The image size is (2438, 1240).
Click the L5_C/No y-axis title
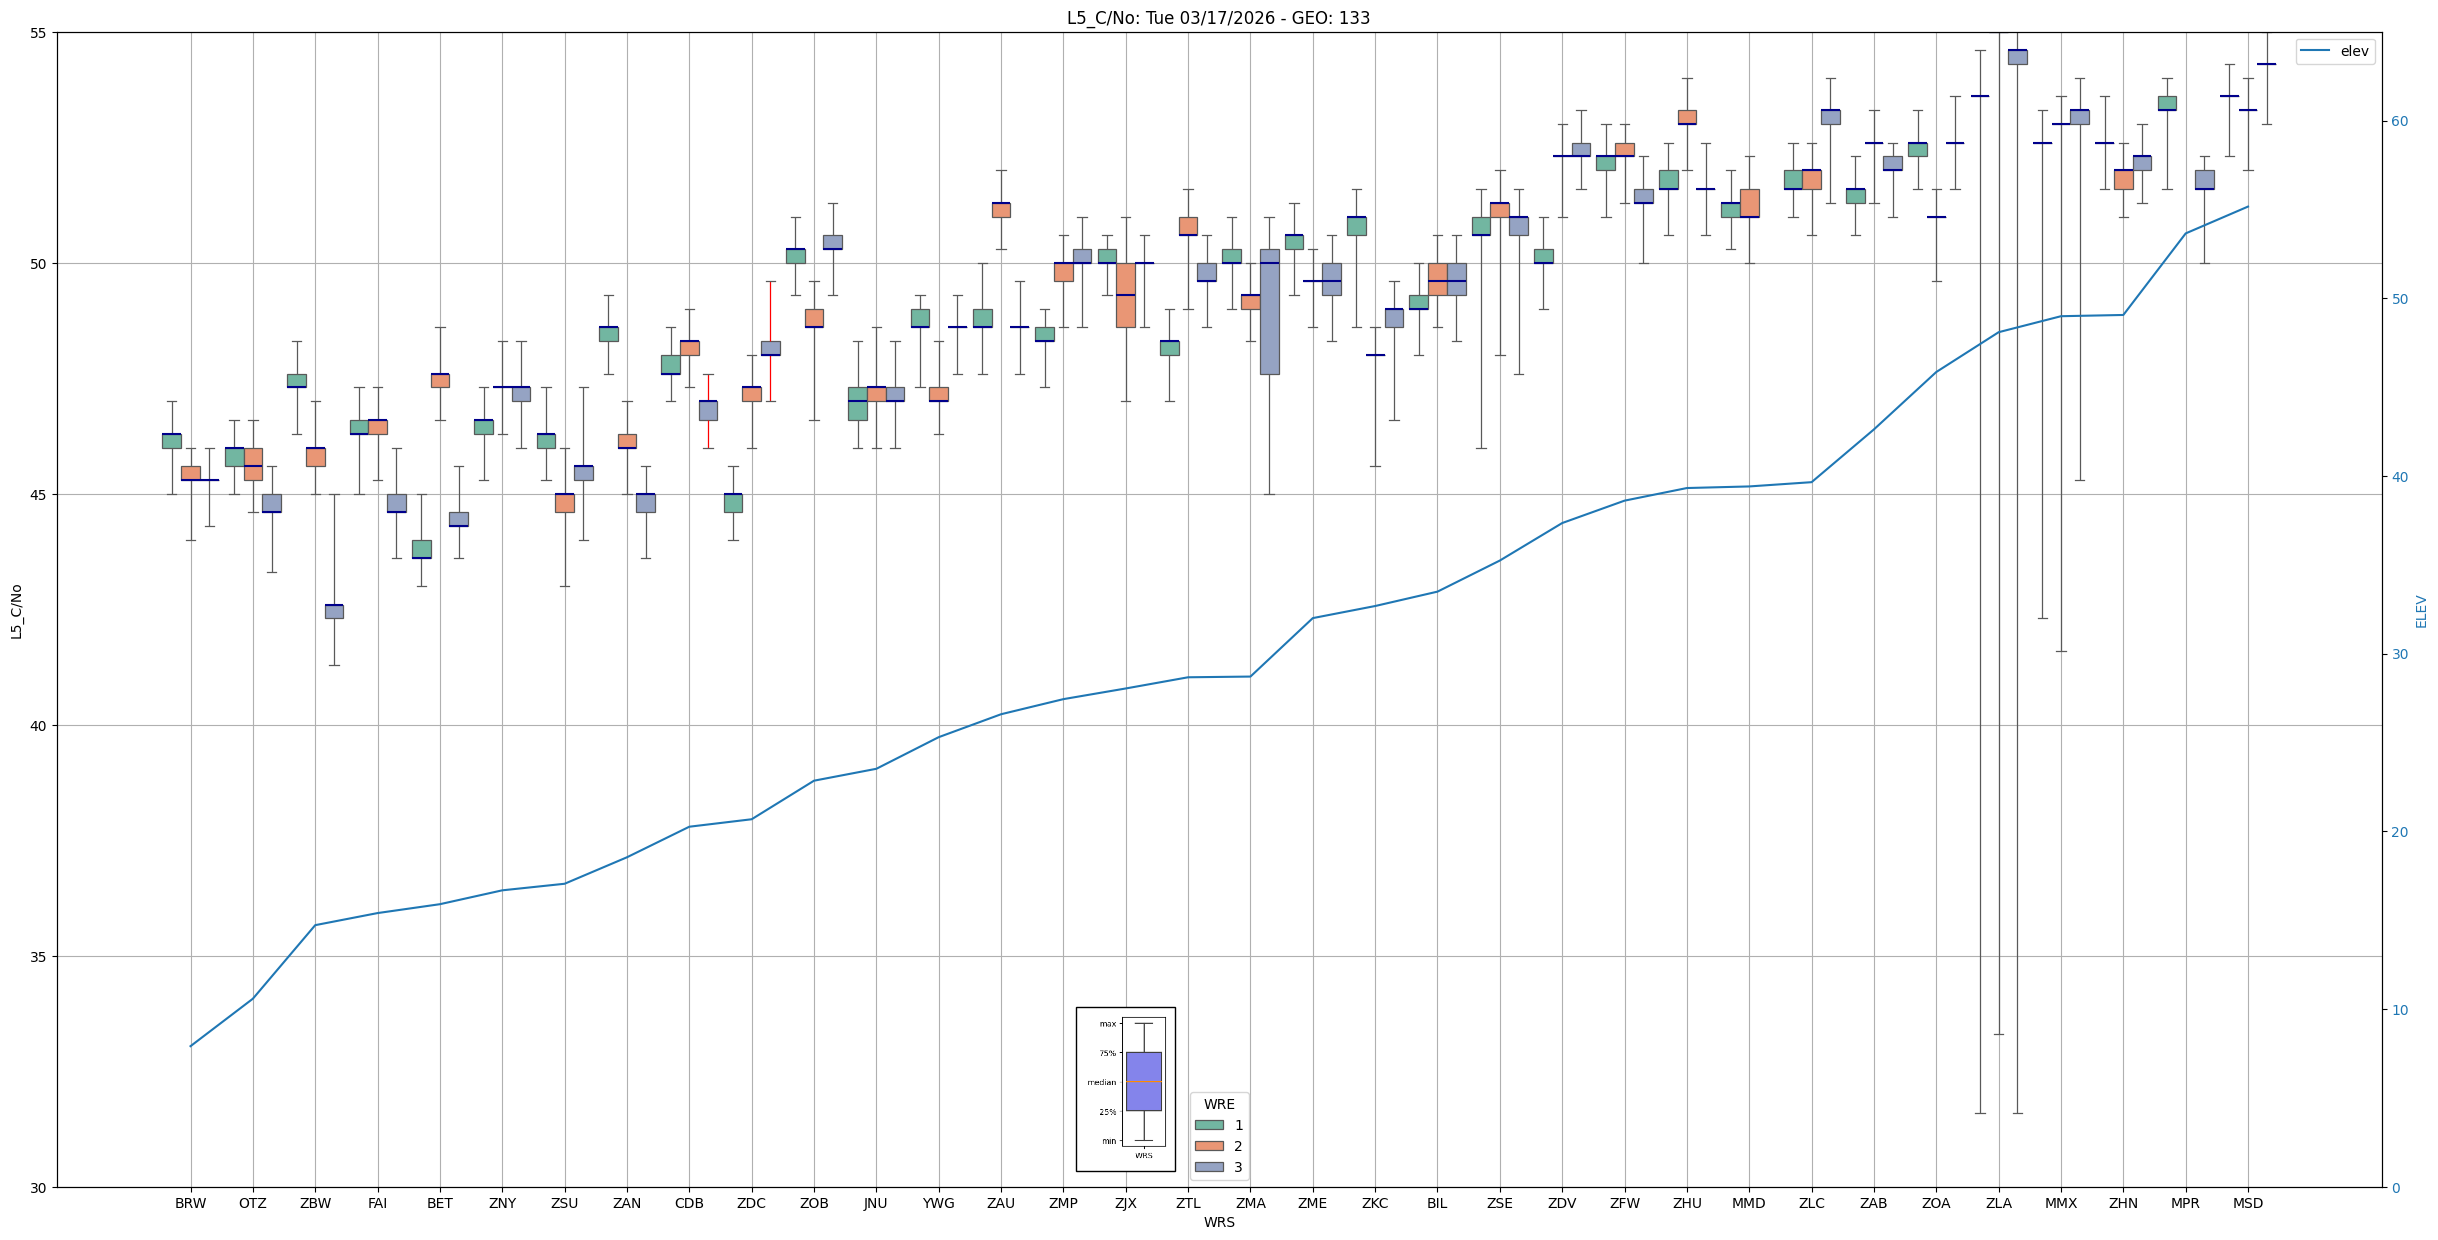click(16, 611)
